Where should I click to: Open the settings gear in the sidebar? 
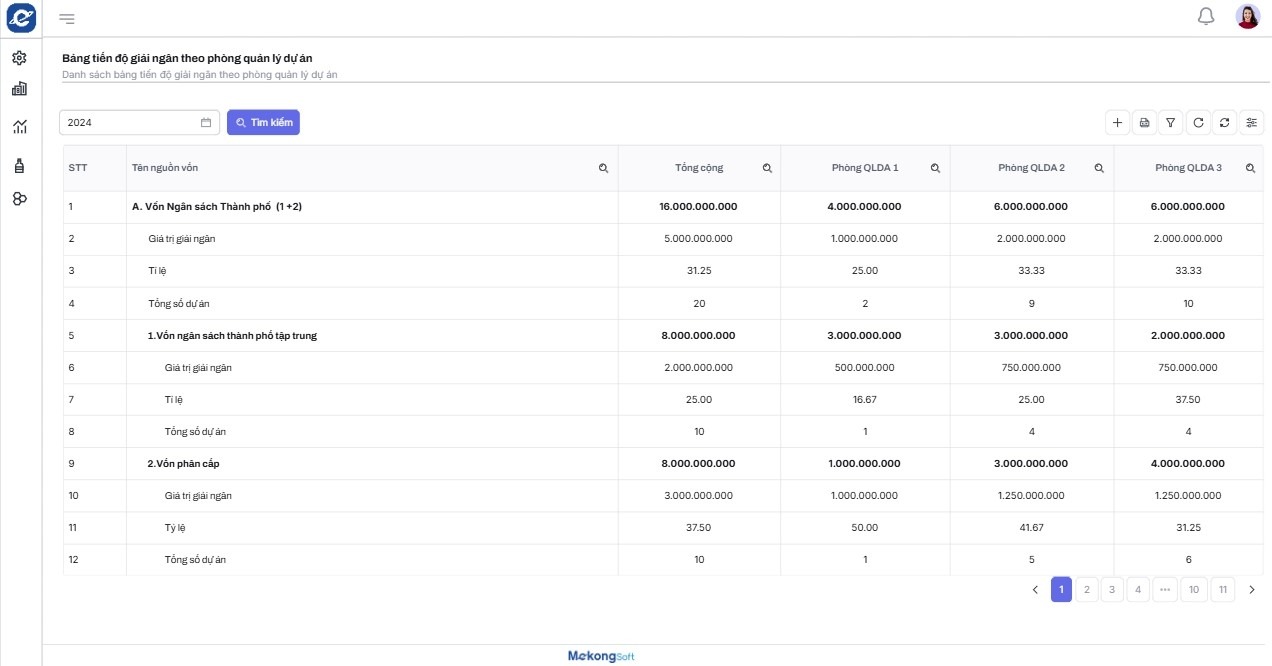(19, 58)
